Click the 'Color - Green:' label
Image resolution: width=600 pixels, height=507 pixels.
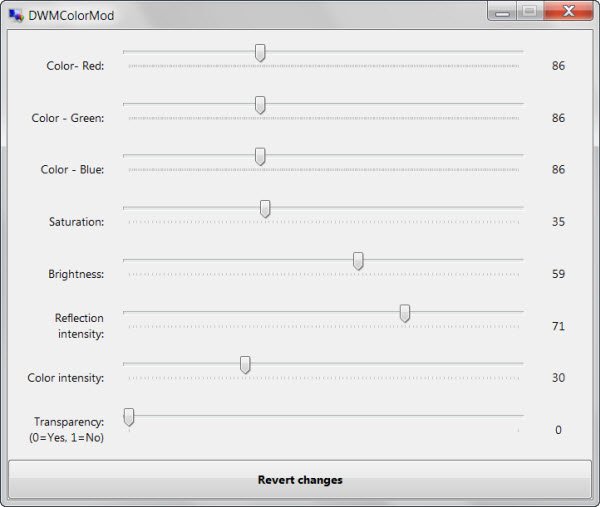(x=68, y=118)
